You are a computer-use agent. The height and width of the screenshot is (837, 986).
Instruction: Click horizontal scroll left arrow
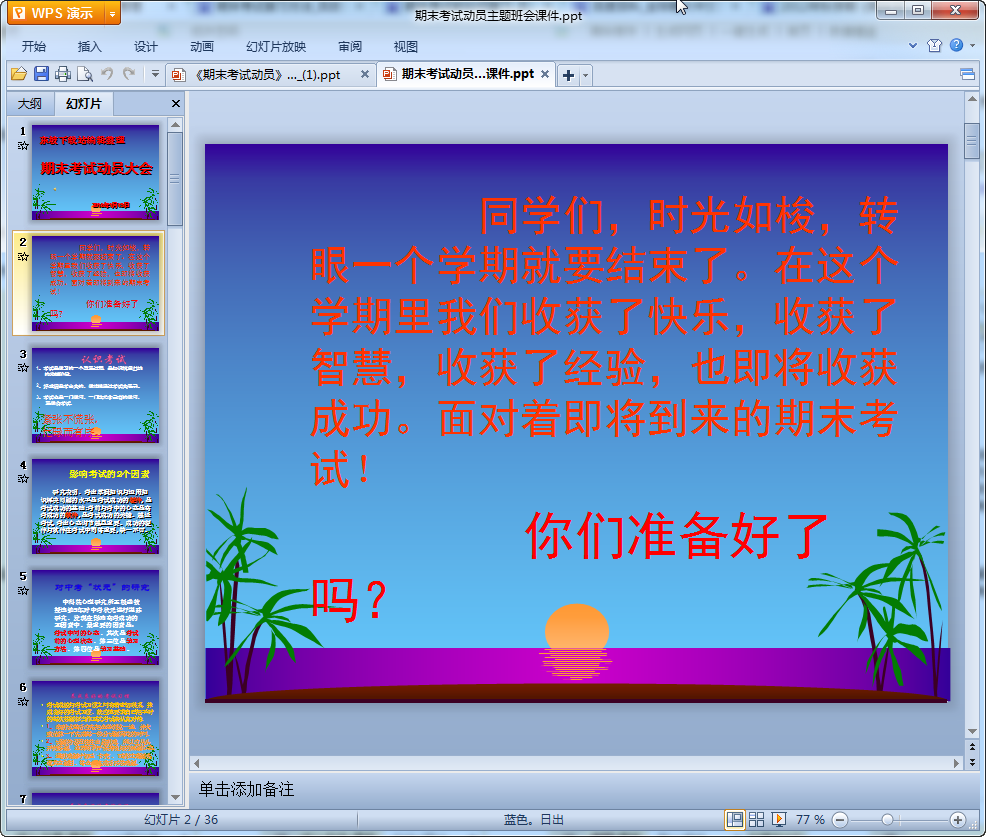click(x=196, y=763)
